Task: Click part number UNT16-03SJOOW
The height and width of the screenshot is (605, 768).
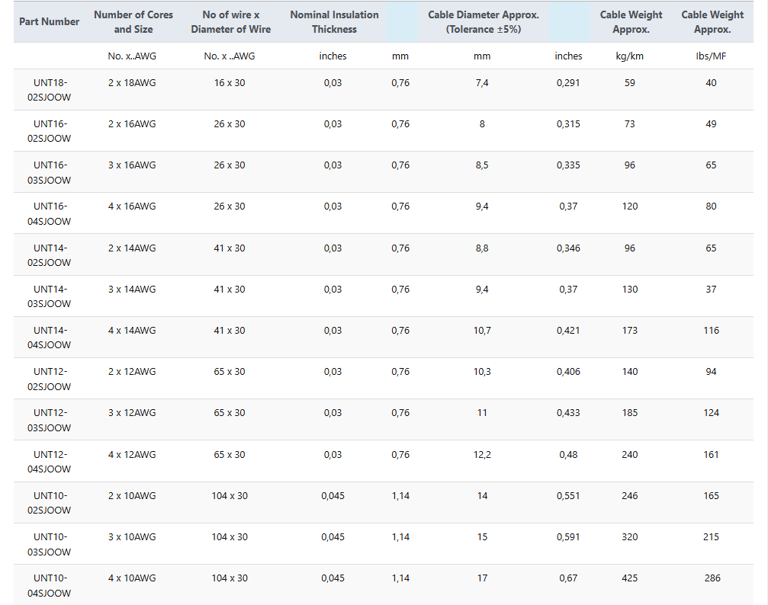Action: click(49, 173)
